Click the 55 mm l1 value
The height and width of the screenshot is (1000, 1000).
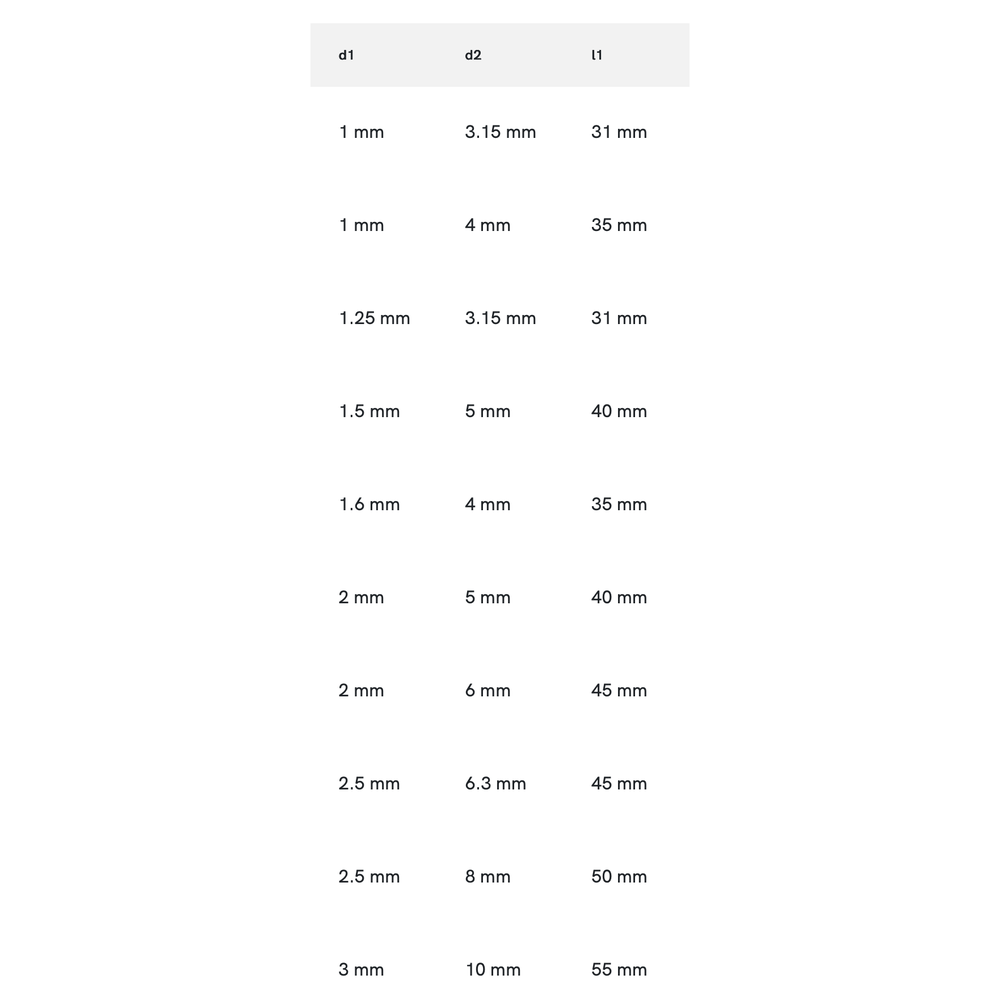(618, 969)
